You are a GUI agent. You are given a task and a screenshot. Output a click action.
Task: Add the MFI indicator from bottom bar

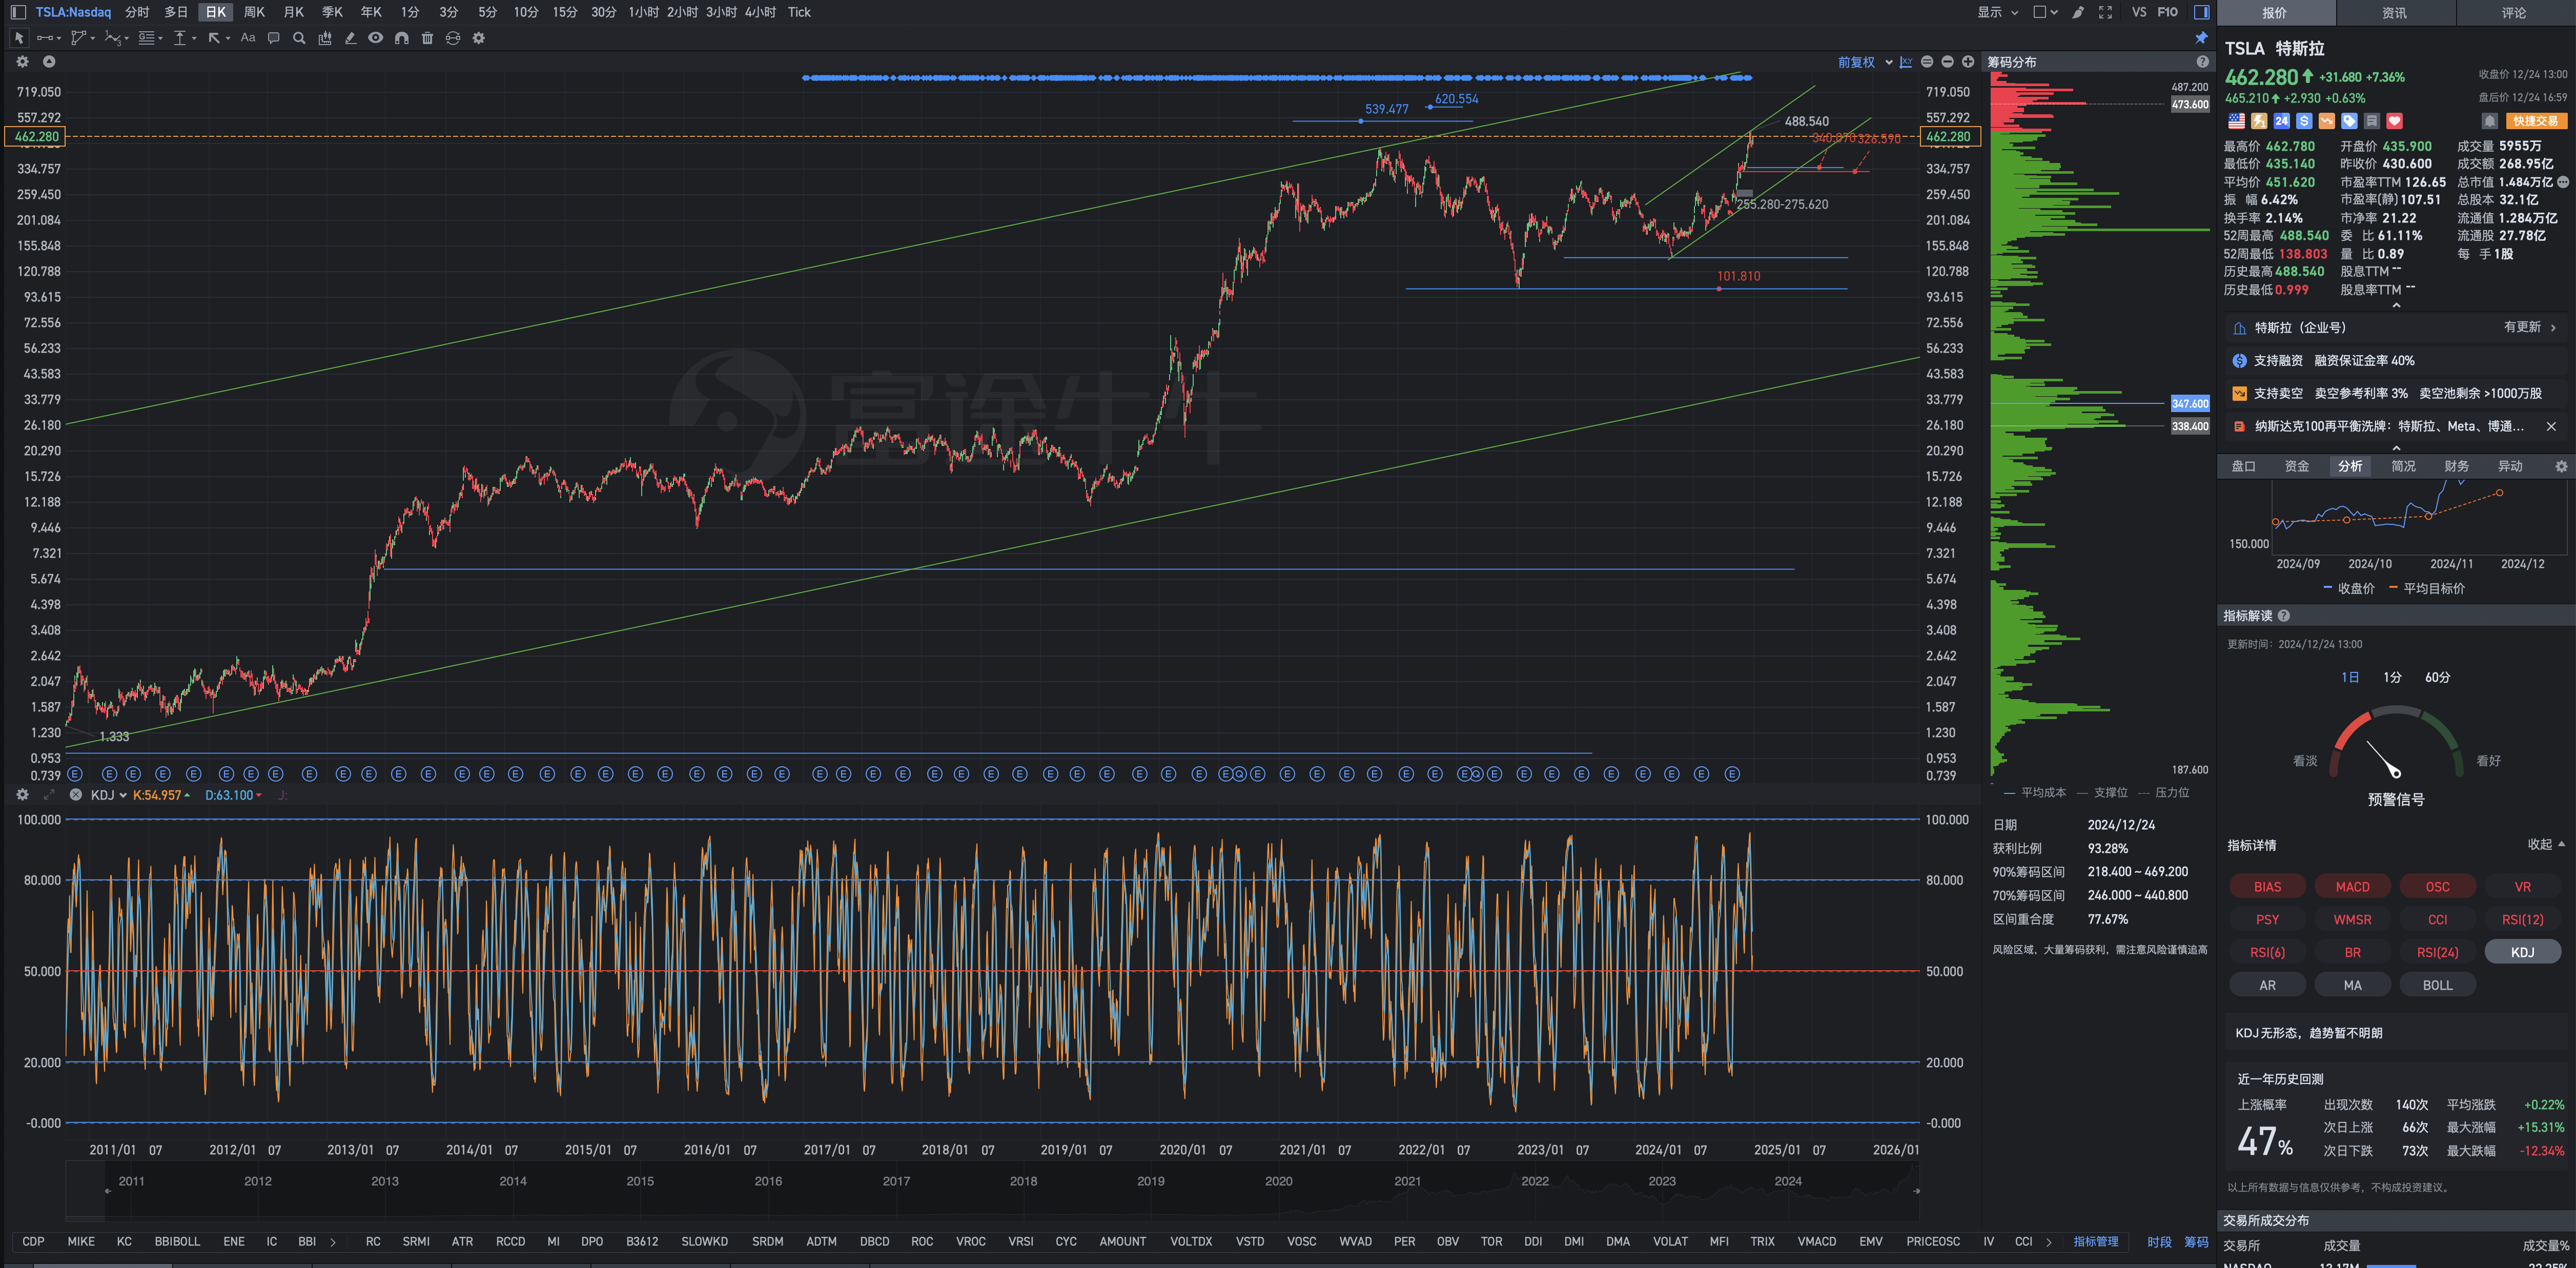(1719, 1242)
